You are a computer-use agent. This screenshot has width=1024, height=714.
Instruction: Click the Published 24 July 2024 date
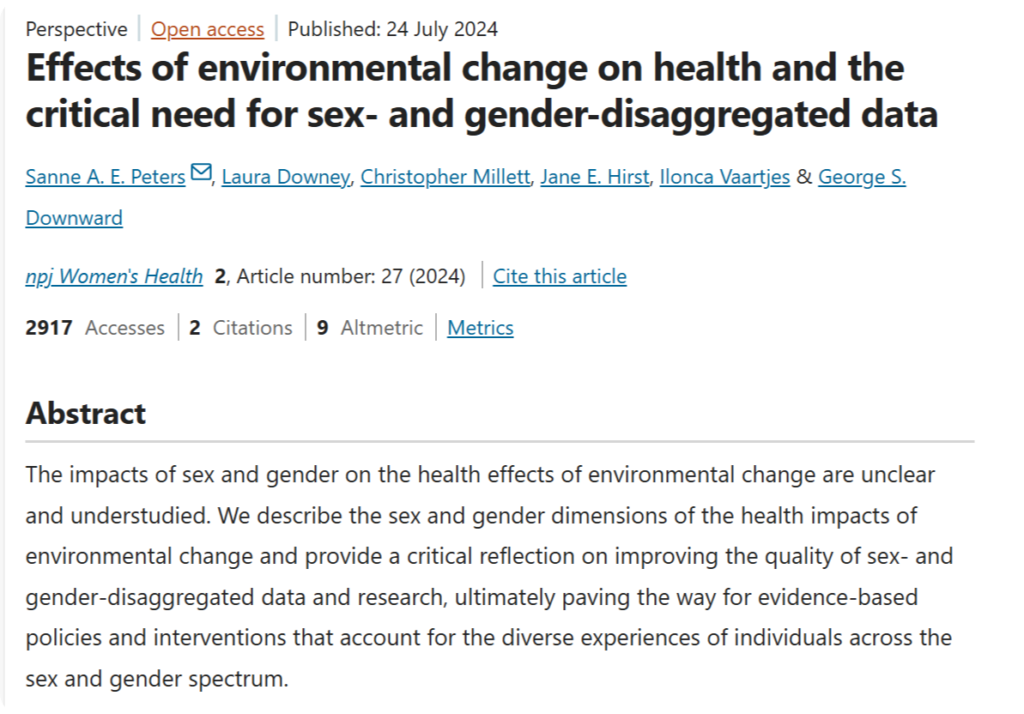(392, 29)
